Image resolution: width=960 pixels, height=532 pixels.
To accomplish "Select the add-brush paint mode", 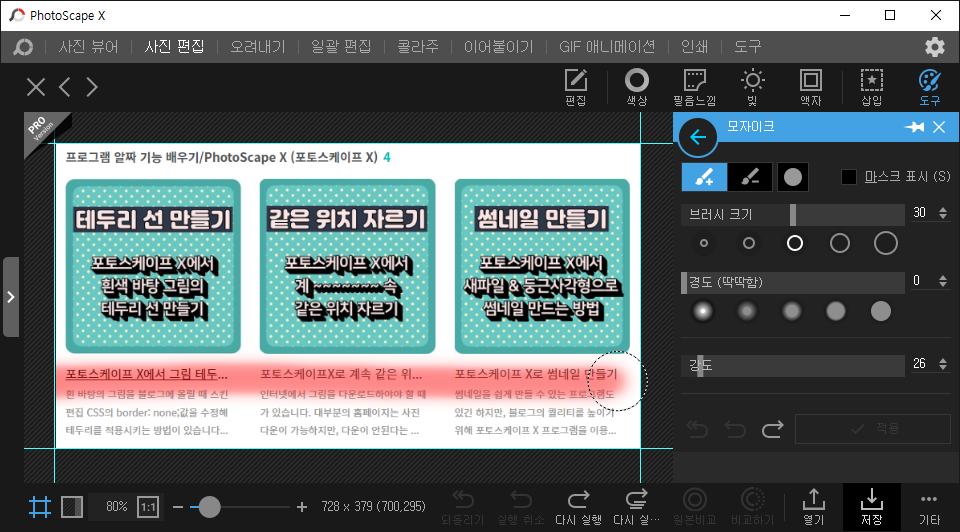I will [x=705, y=177].
